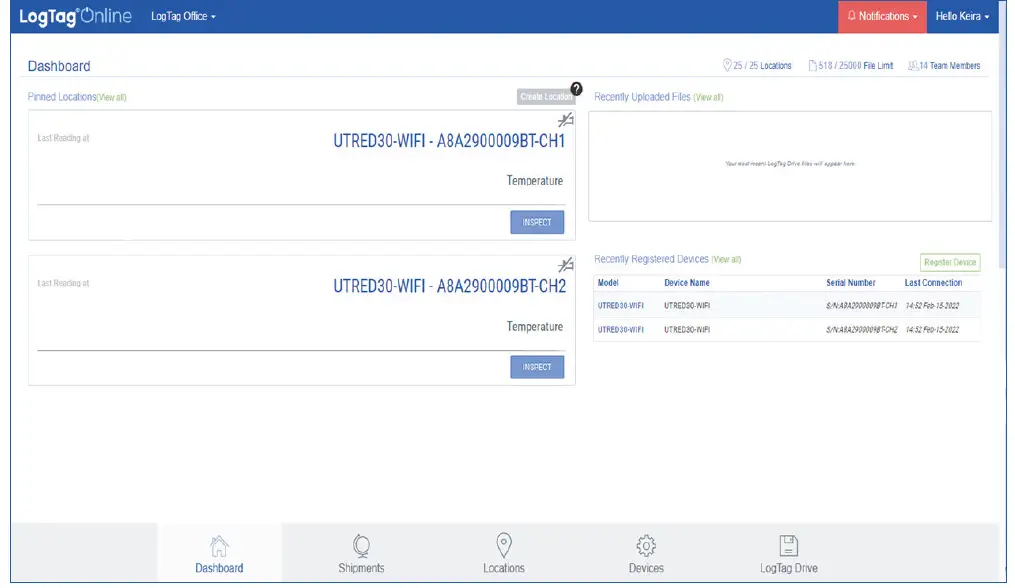1015x588 pixels.
Task: Click the 25 / 25 Locations count
Action: [x=762, y=65]
